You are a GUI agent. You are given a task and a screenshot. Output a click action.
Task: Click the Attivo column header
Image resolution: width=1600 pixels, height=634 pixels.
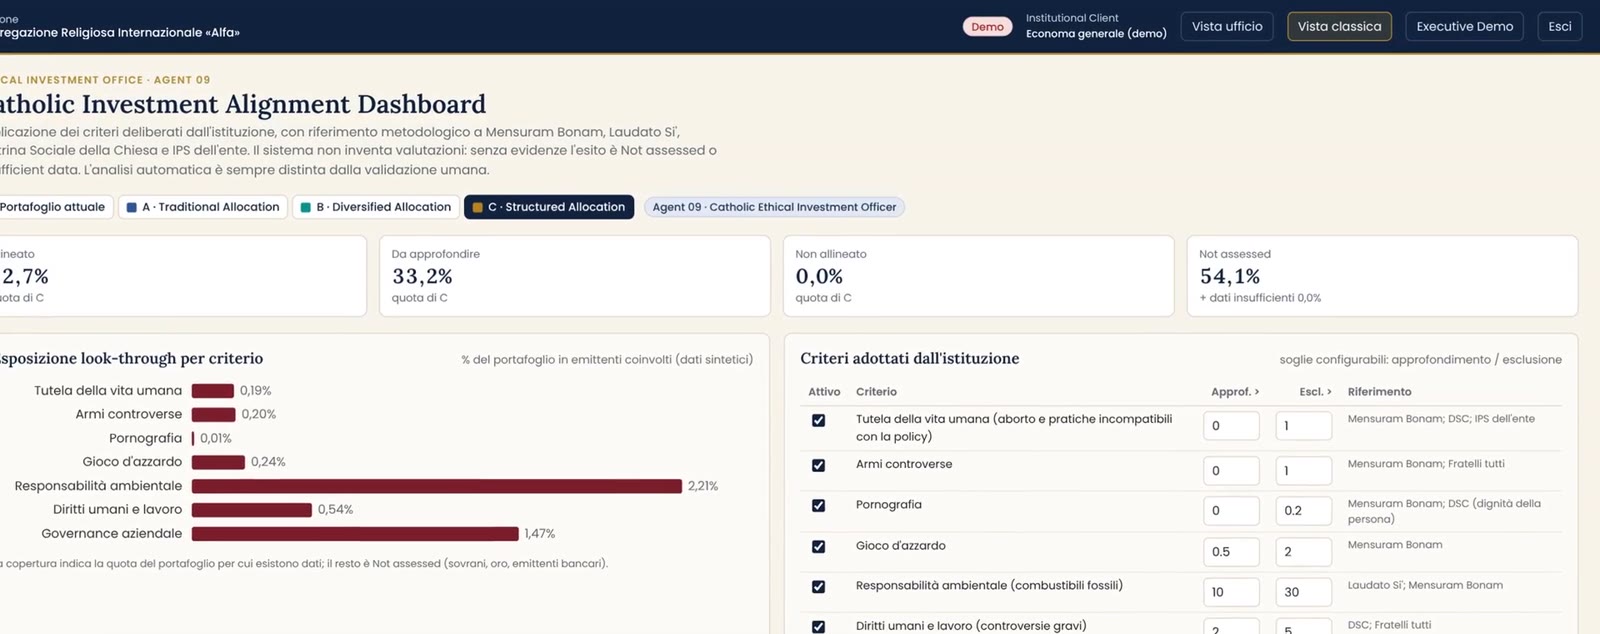[x=824, y=392]
